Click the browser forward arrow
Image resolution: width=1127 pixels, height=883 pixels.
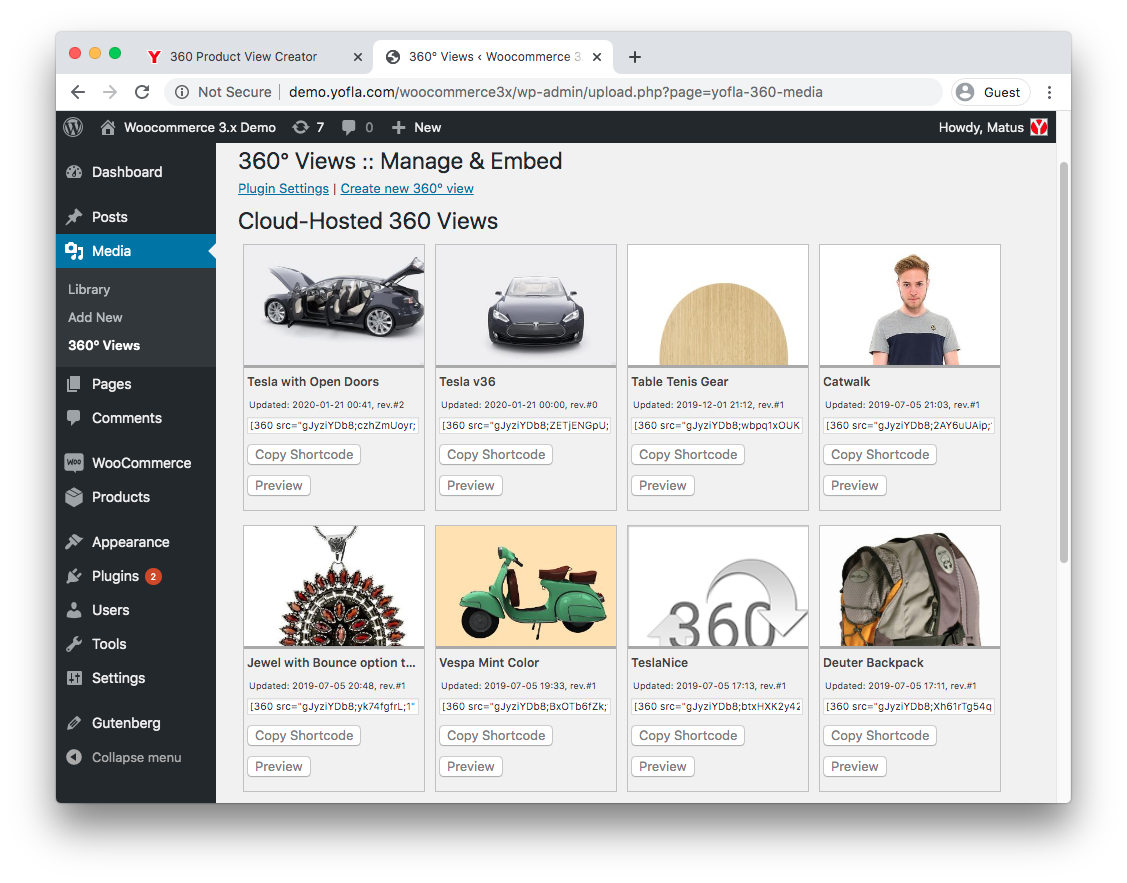coord(110,92)
